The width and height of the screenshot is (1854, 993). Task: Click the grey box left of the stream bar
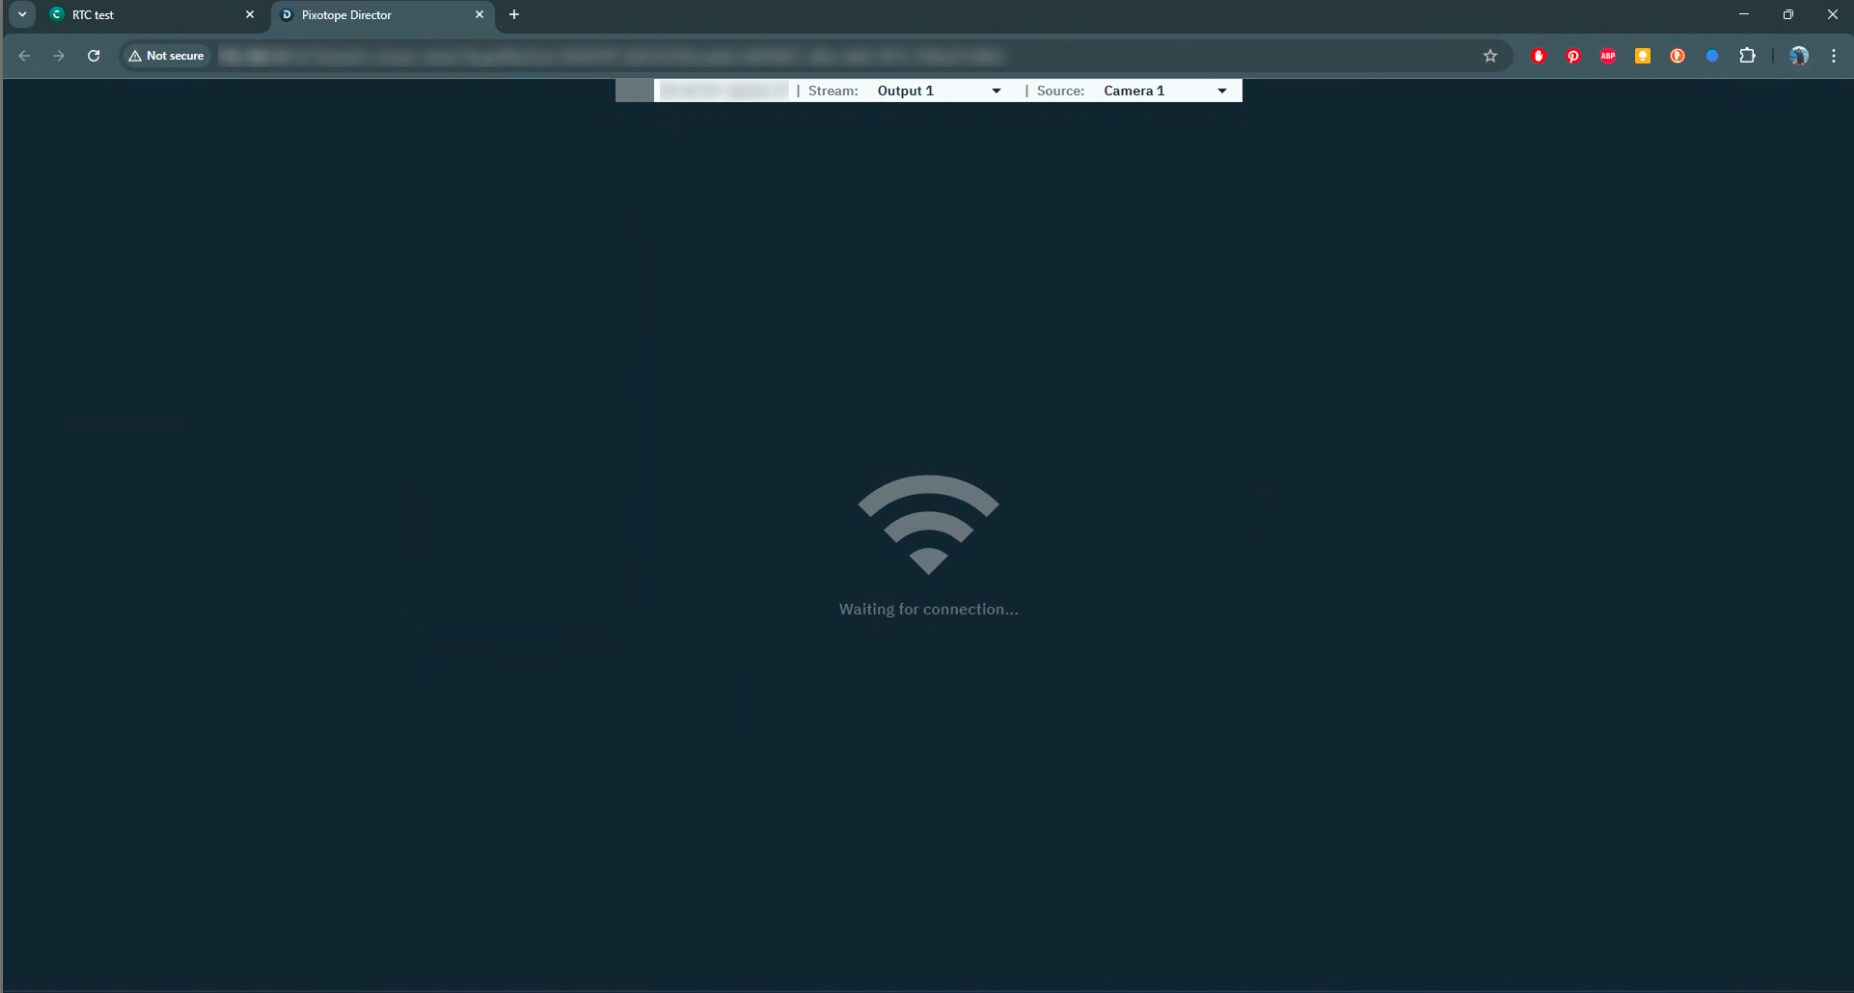point(634,91)
